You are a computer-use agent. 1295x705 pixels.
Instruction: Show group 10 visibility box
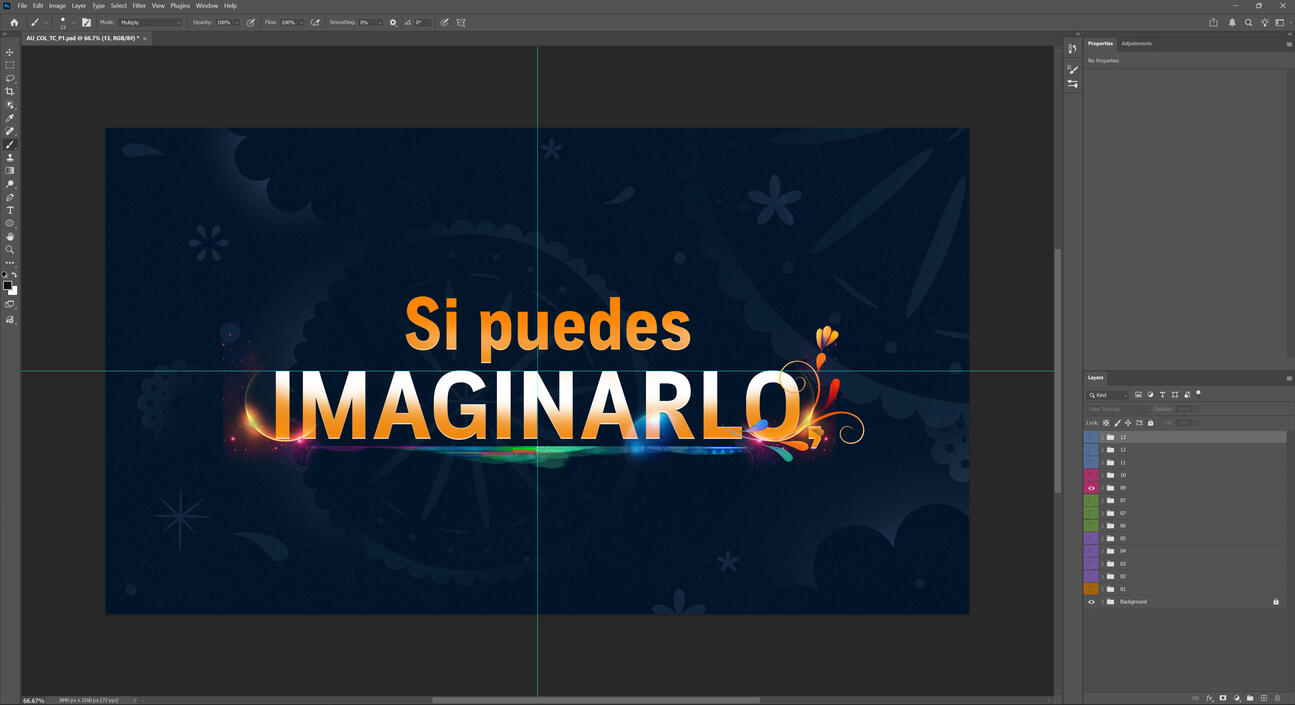click(x=1091, y=475)
